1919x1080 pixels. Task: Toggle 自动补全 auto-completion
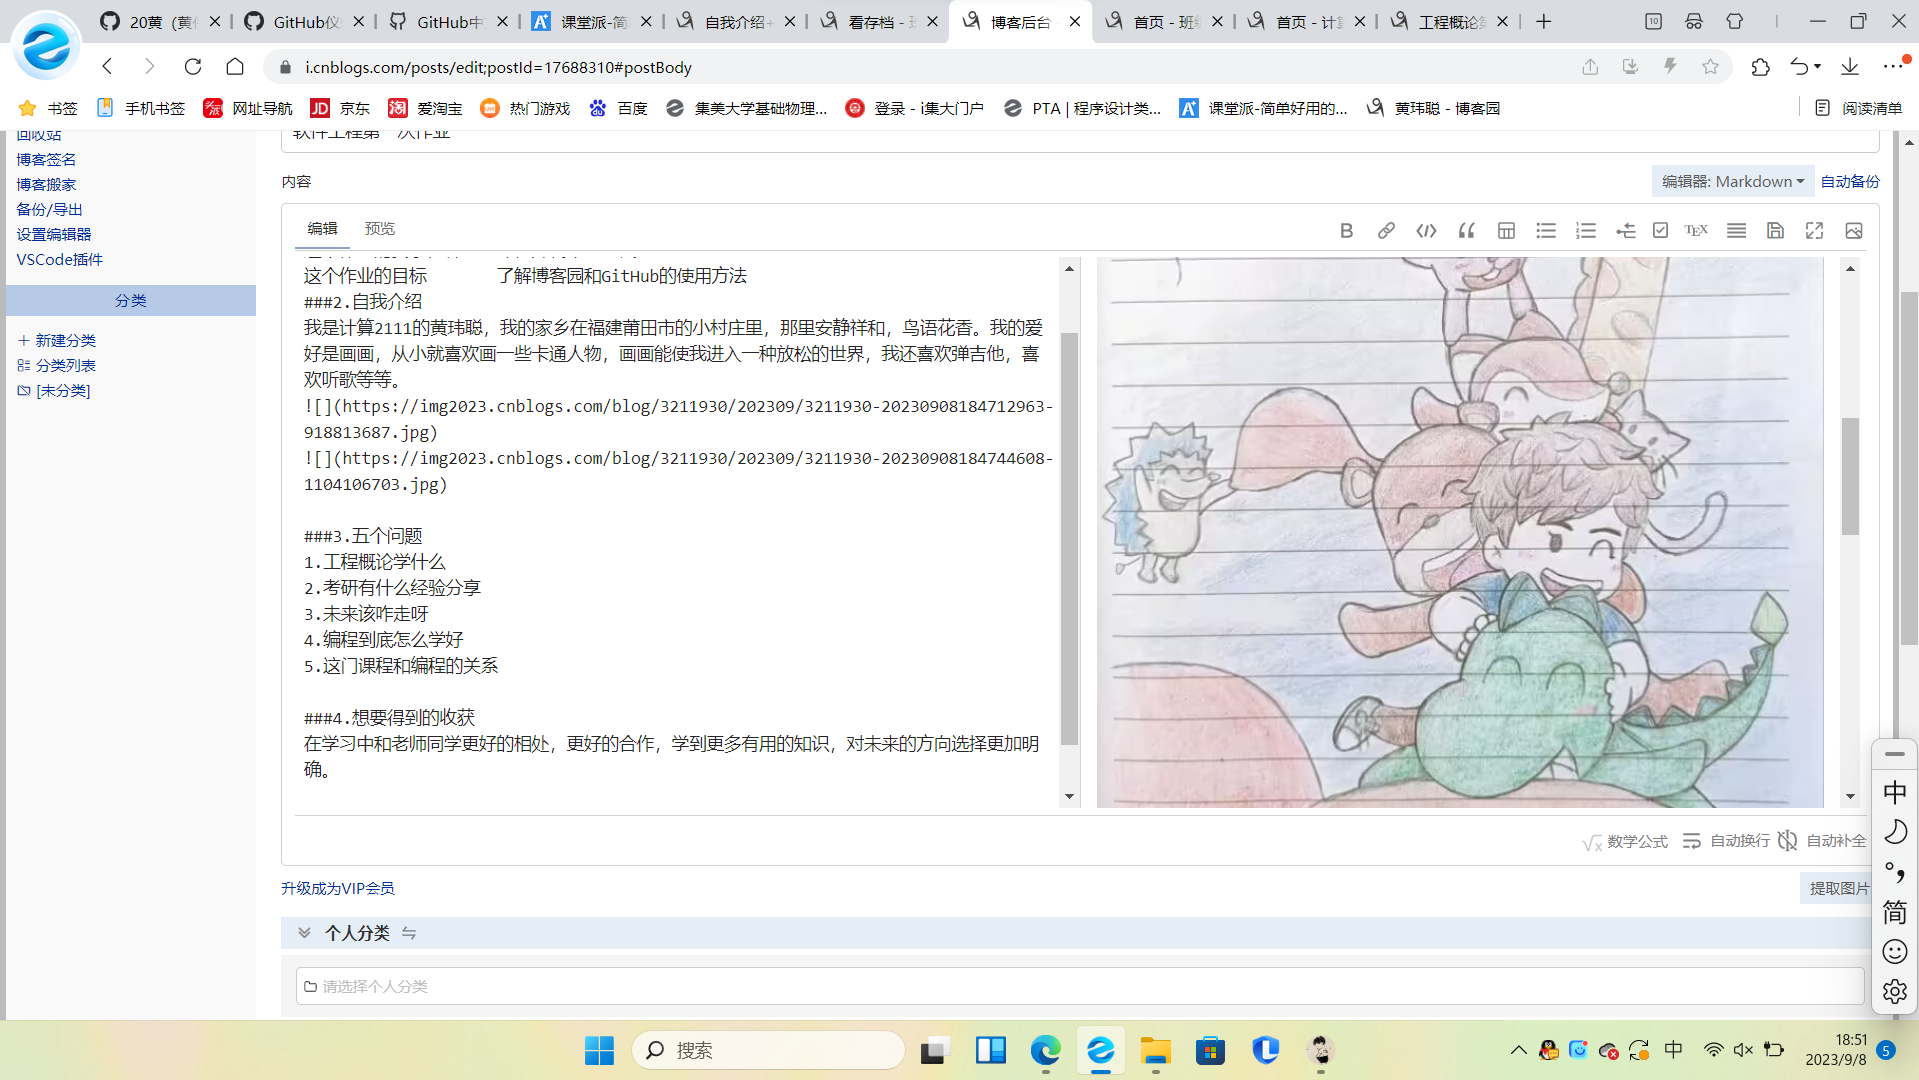1822,841
